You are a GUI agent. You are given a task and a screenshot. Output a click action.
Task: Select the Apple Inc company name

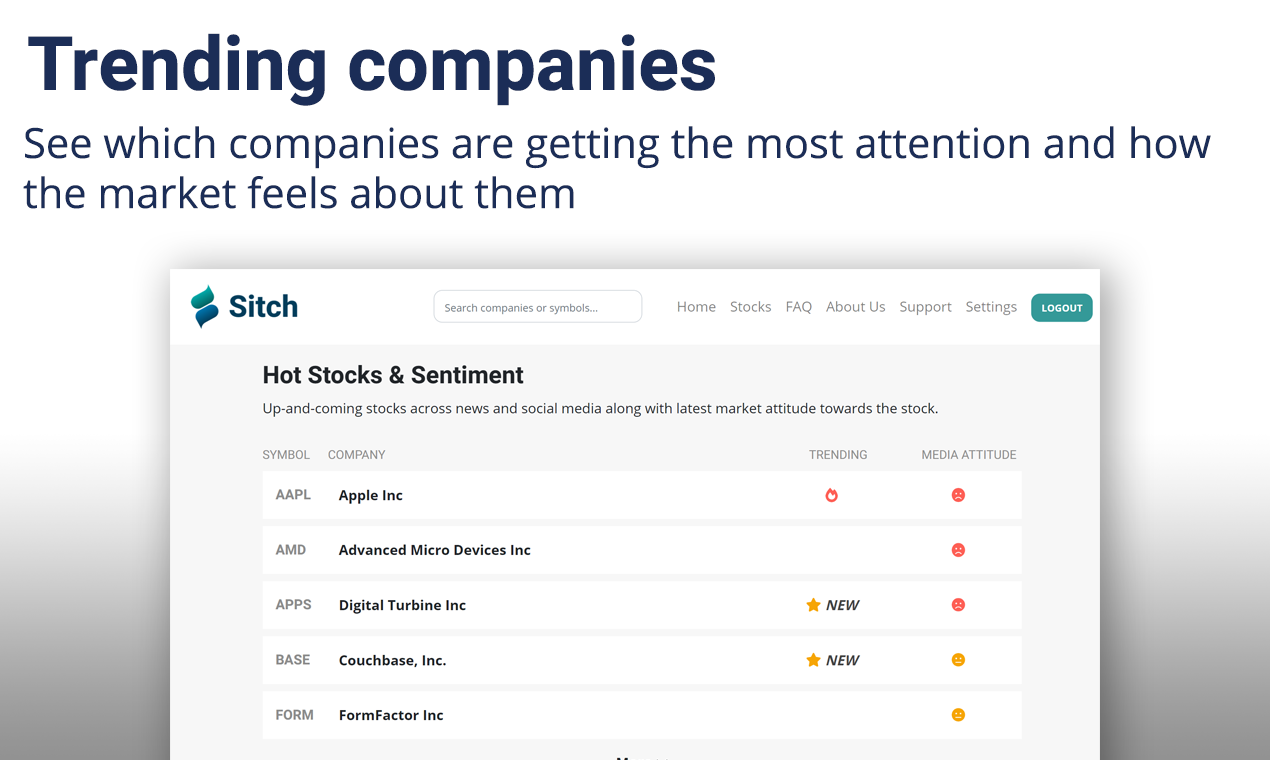[371, 495]
